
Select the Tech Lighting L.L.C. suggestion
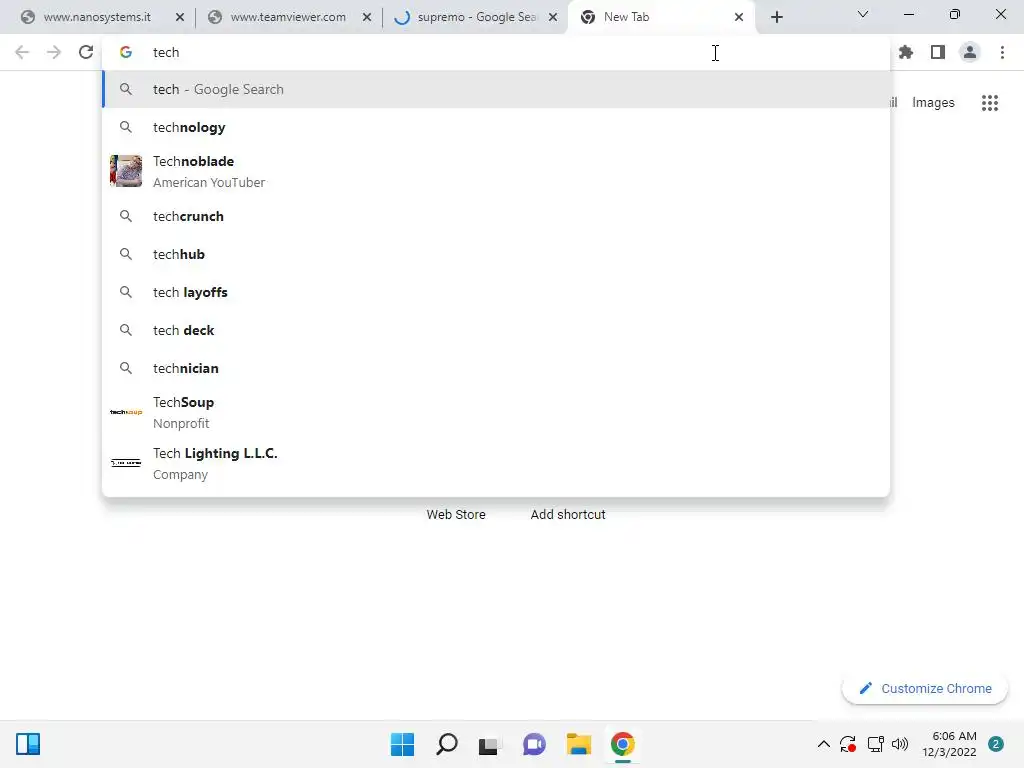click(496, 463)
